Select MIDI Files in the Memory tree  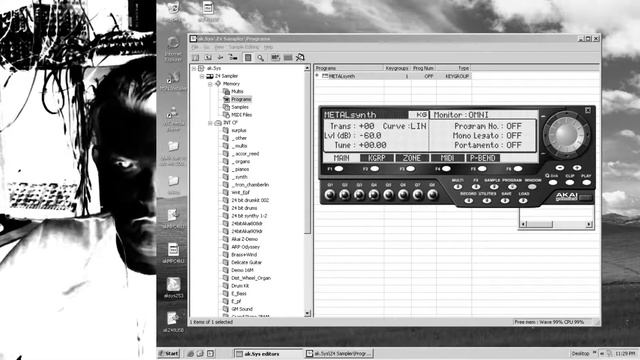241,115
